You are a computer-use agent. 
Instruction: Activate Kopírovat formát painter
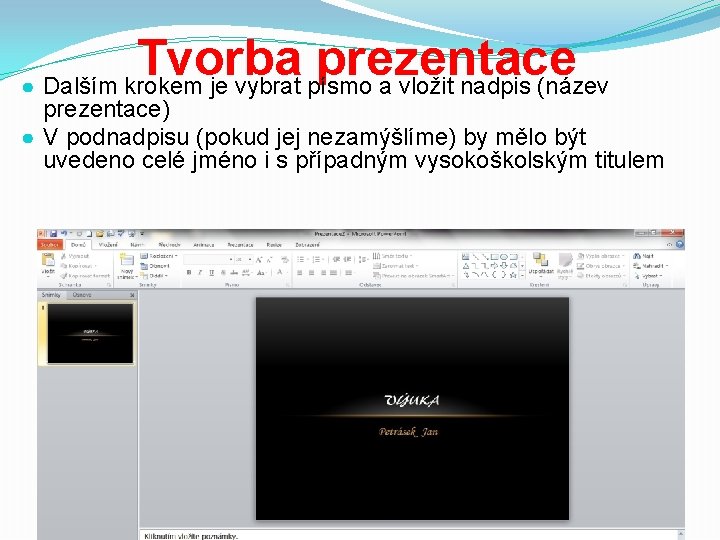(85, 276)
